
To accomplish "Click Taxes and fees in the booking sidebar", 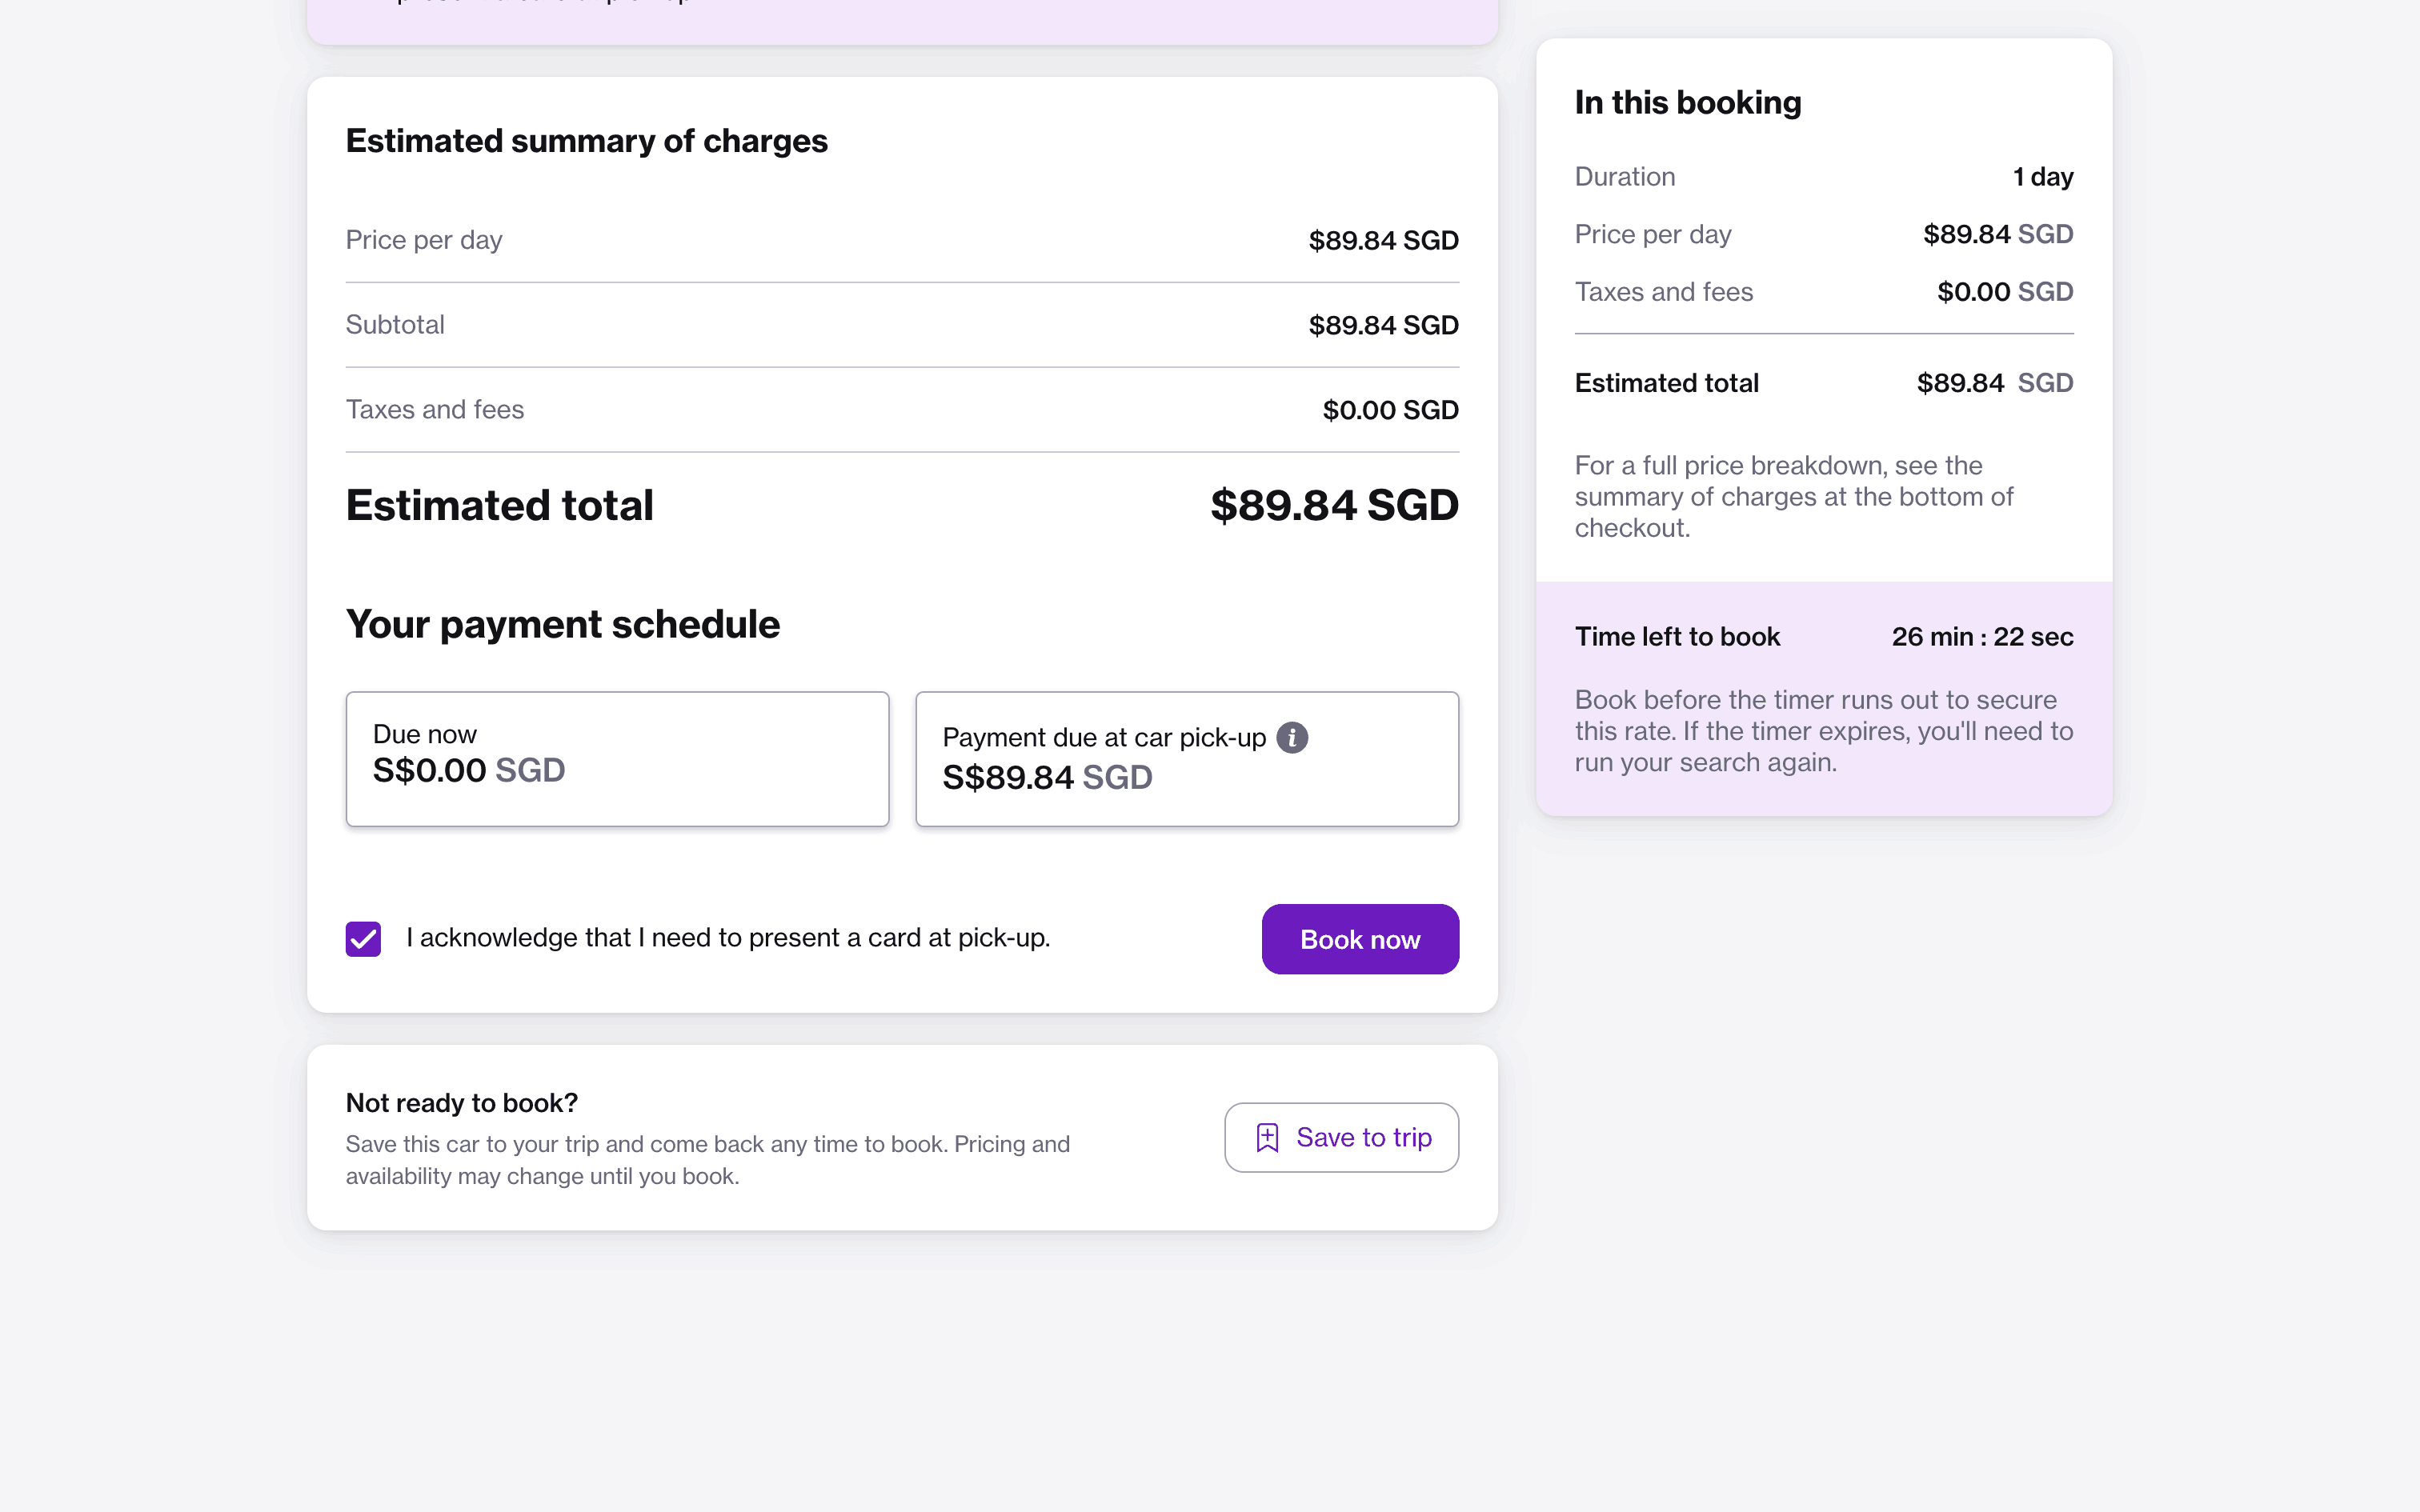I will click(1663, 292).
